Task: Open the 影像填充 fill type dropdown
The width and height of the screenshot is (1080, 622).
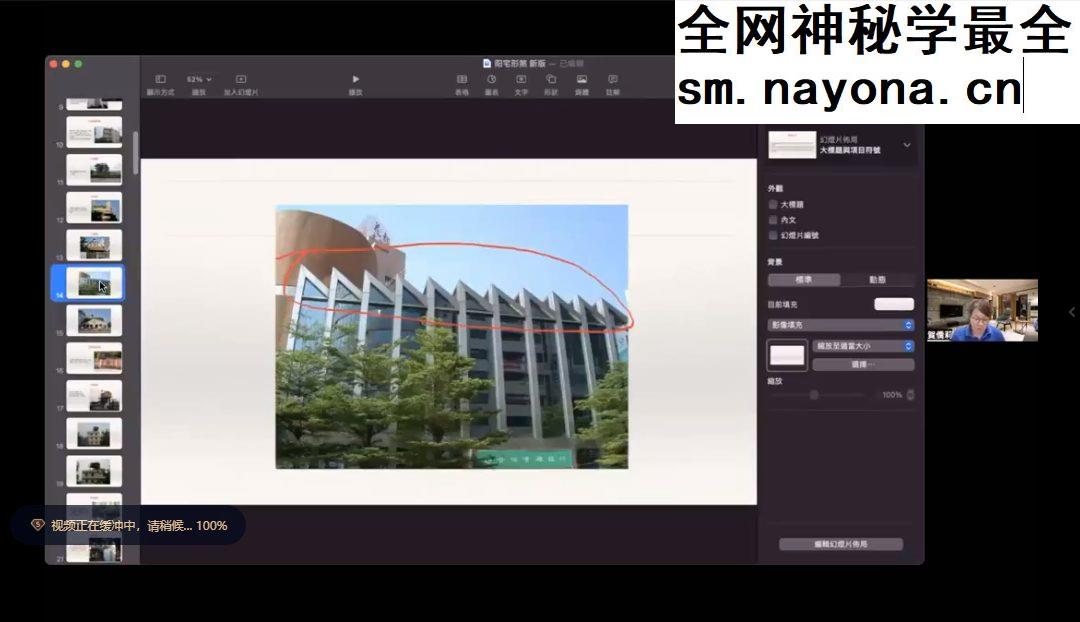Action: coord(841,324)
